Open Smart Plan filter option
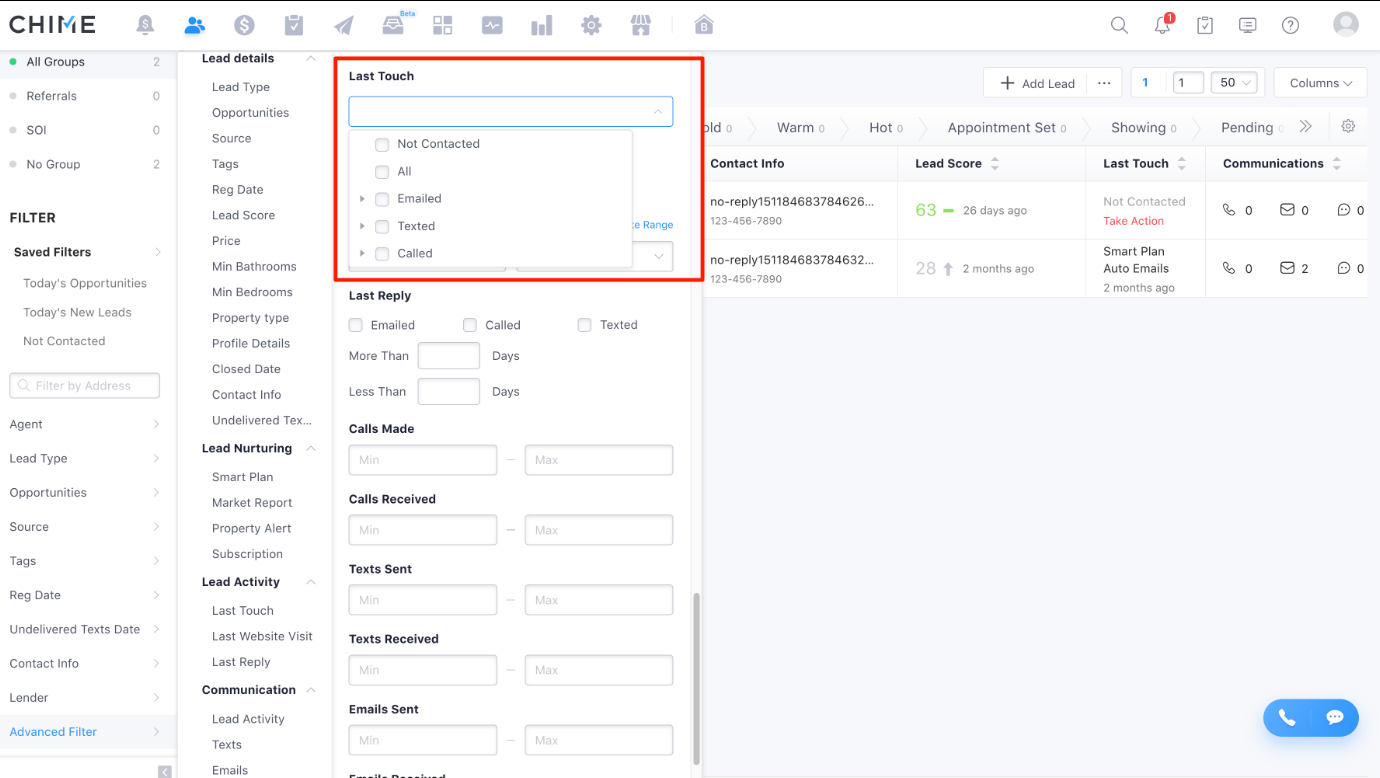Viewport: 1380px width, 778px height. (x=242, y=477)
